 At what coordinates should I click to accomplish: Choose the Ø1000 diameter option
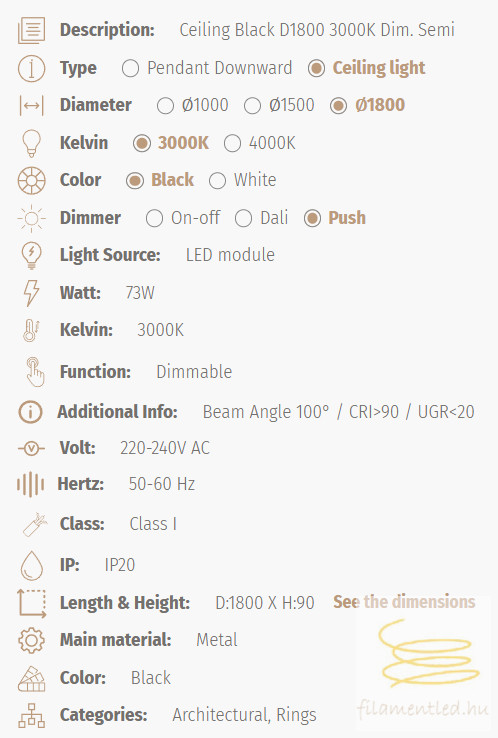click(193, 105)
